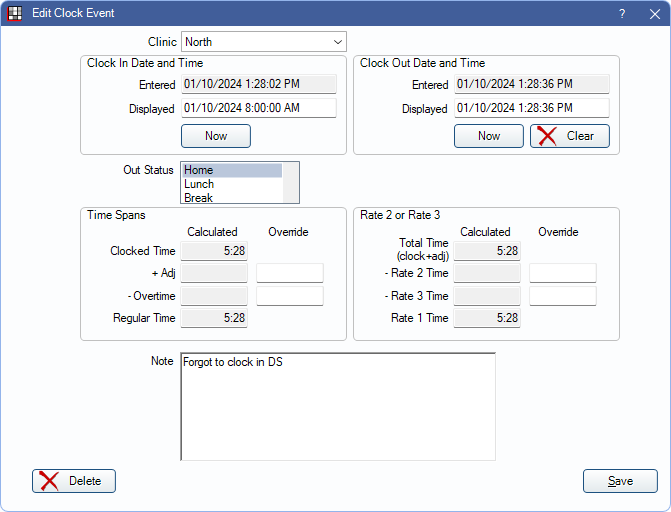Click inside the Note text box
671x512 pixels.
338,406
